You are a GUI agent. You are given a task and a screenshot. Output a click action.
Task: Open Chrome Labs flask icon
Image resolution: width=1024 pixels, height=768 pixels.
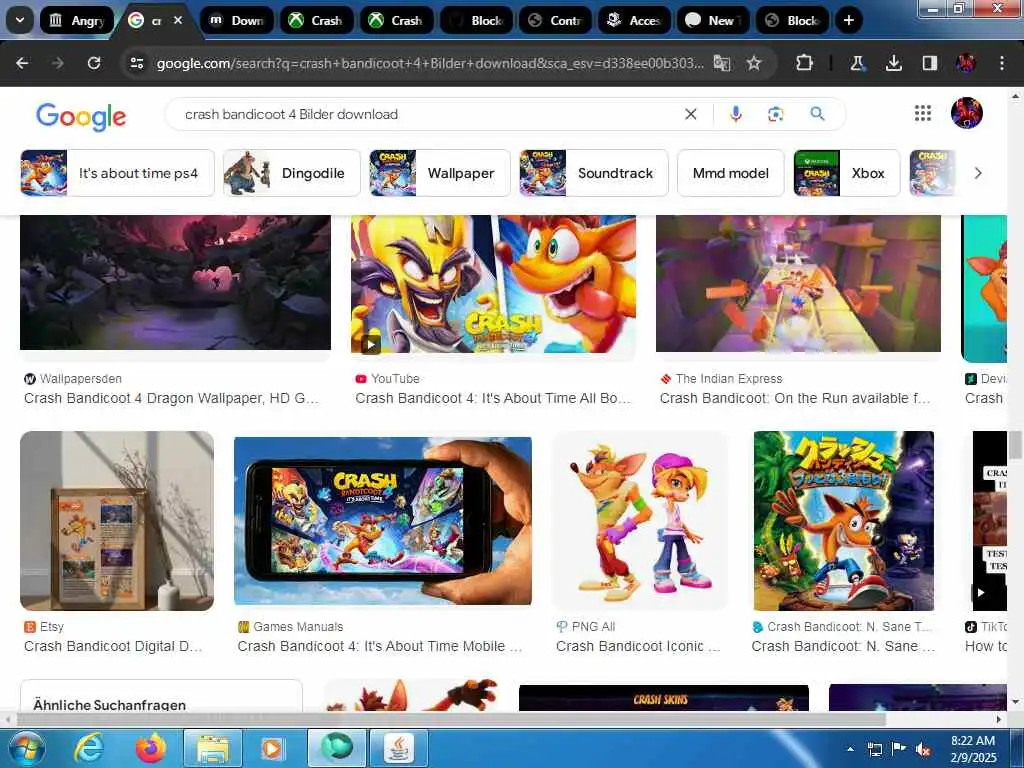point(857,63)
